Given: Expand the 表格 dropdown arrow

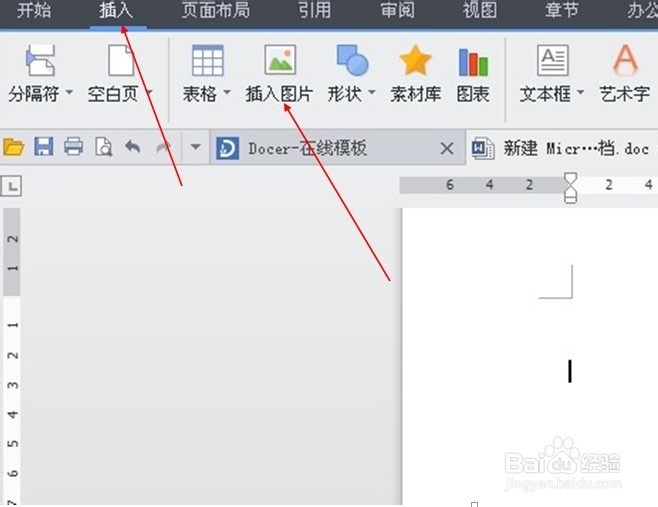Looking at the screenshot, I should [227, 91].
